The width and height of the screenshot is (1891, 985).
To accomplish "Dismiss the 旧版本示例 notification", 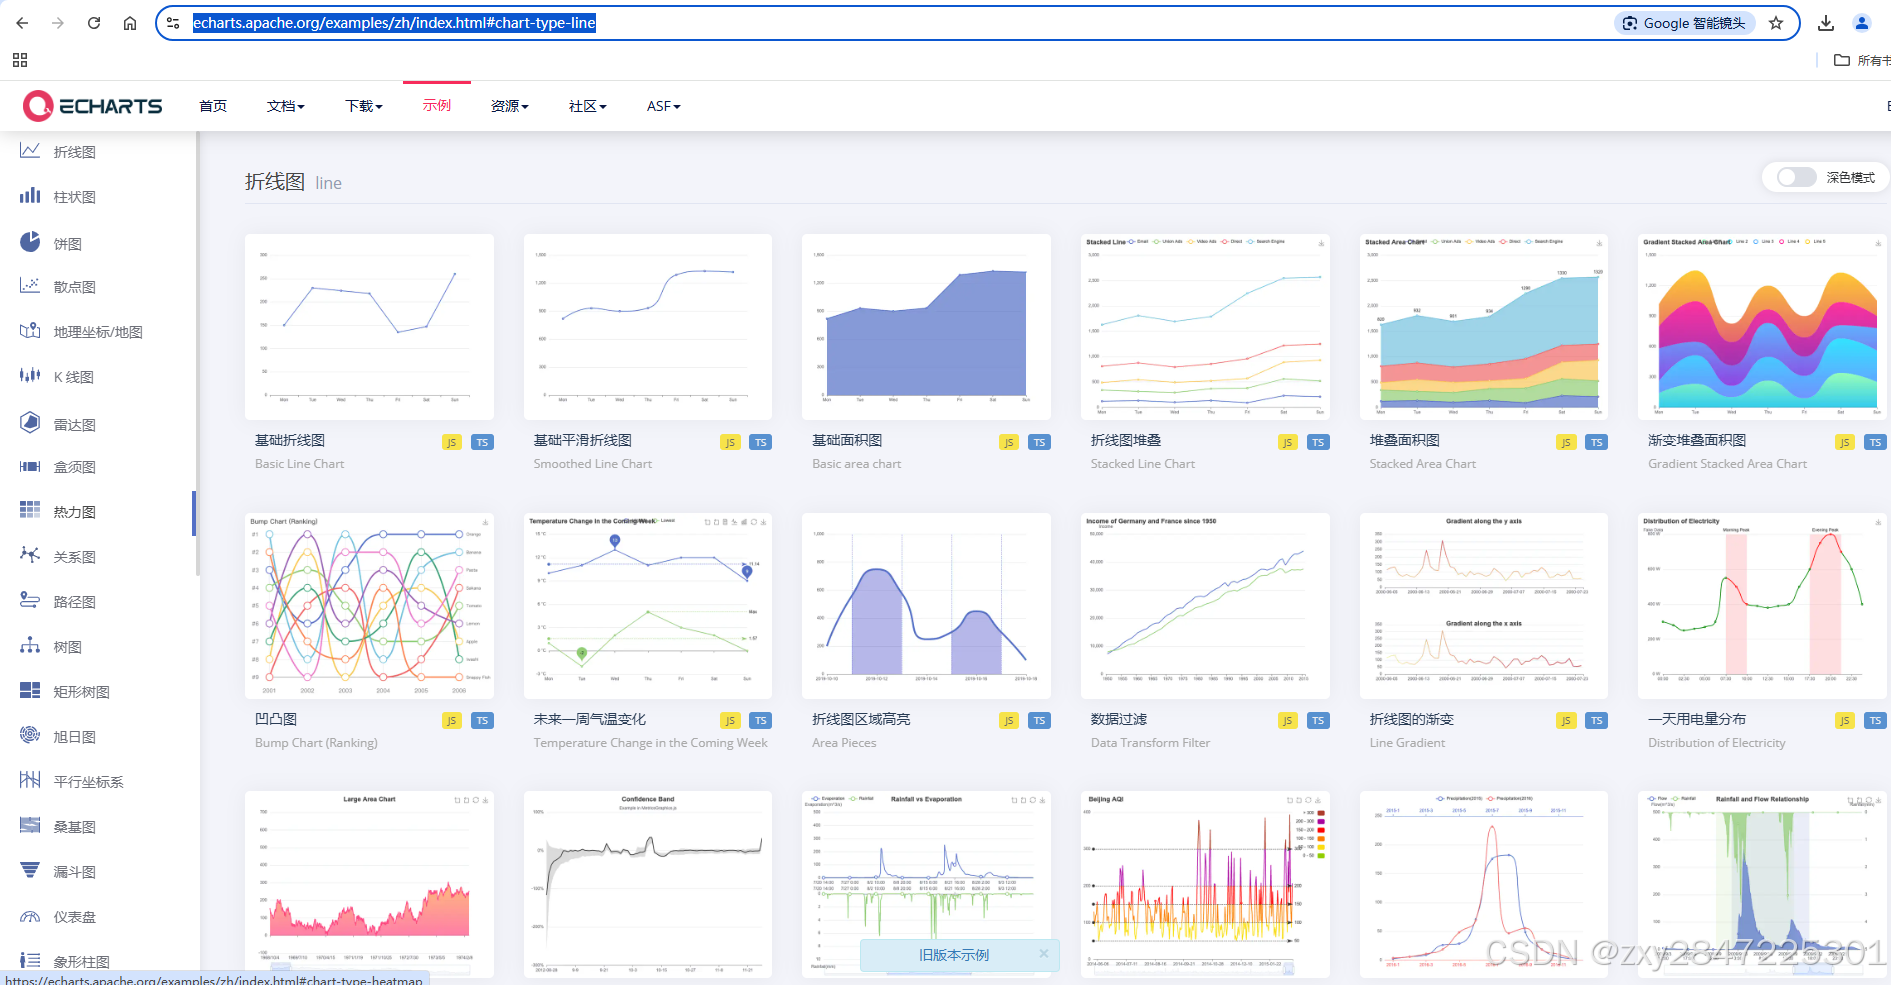I will click(x=1044, y=955).
